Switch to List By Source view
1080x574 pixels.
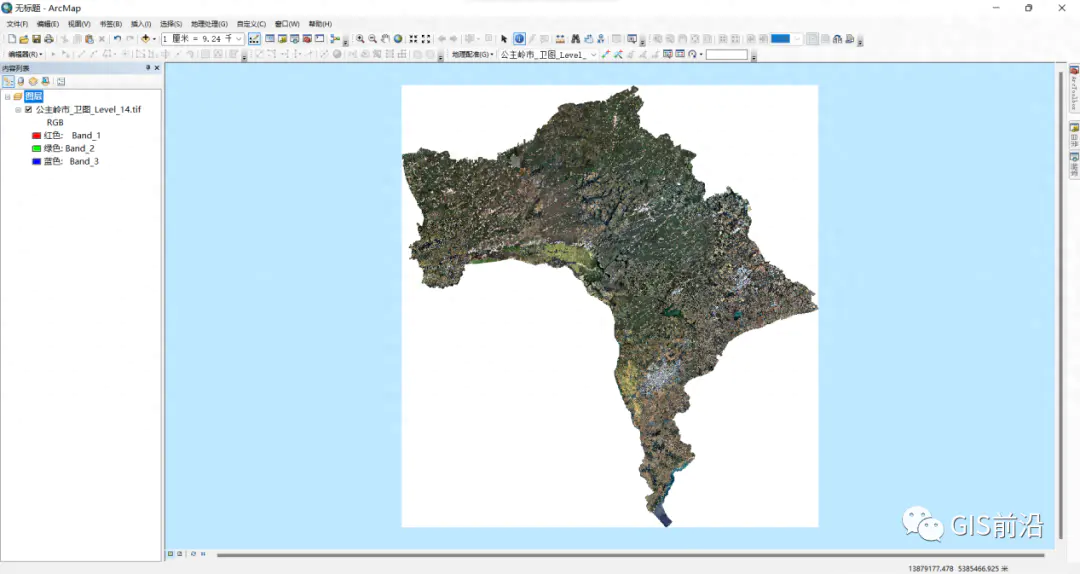[20, 81]
